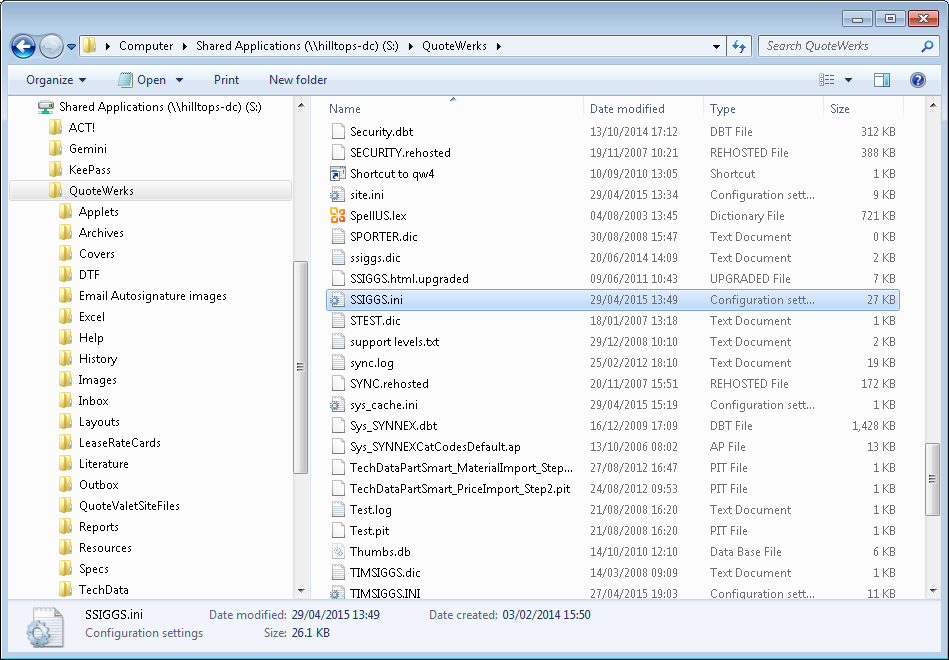Open the address bar previous locations dropdown
Viewport: 949px width, 660px height.
[x=716, y=46]
